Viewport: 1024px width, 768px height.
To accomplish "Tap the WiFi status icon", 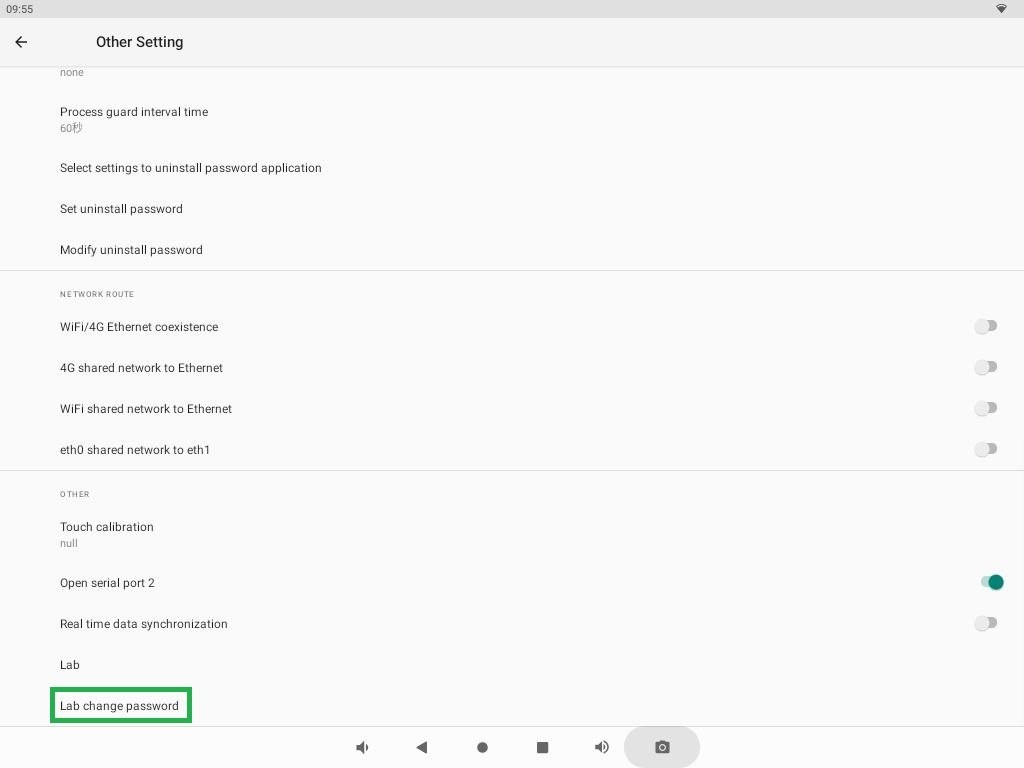I will pyautogui.click(x=1001, y=9).
